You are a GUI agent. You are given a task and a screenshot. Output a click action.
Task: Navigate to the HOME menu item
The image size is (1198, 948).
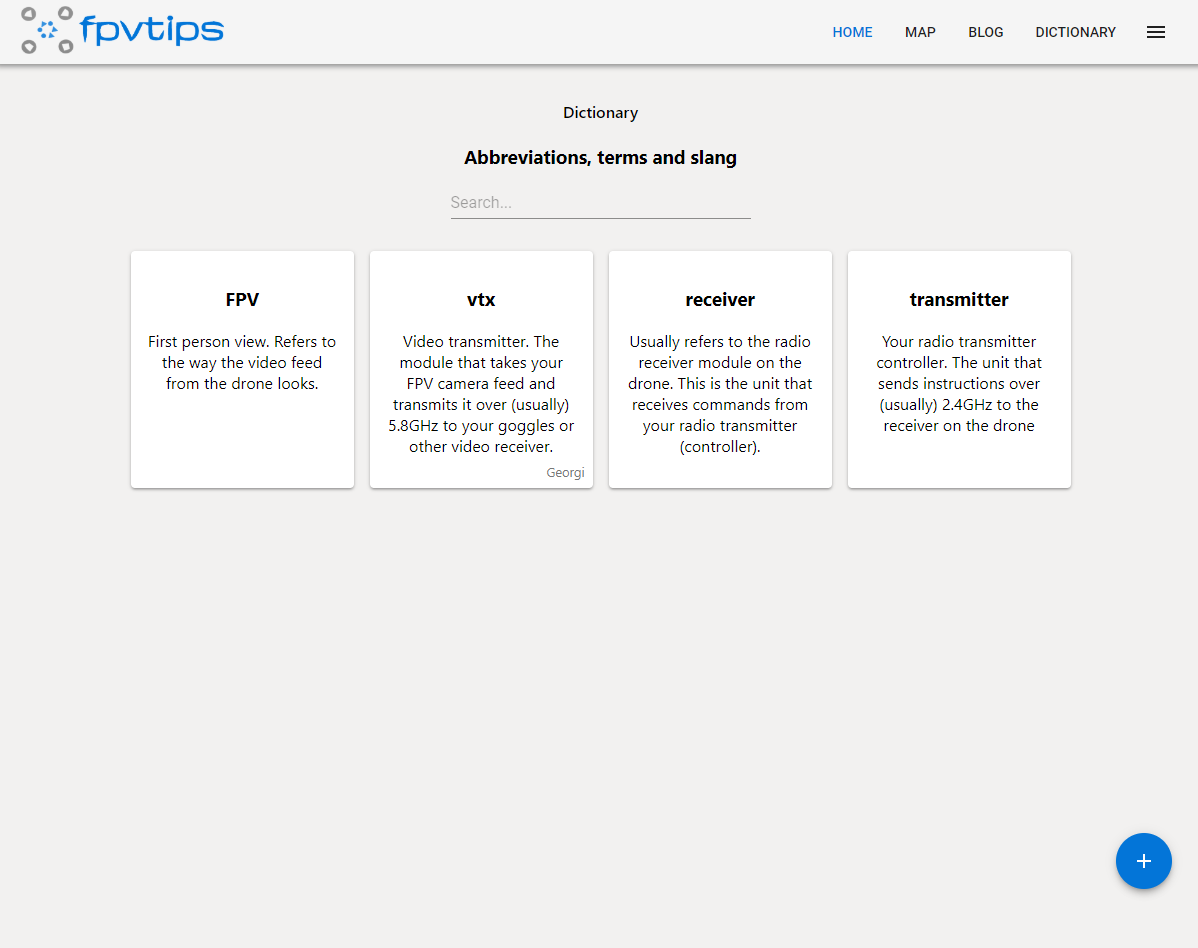(852, 32)
